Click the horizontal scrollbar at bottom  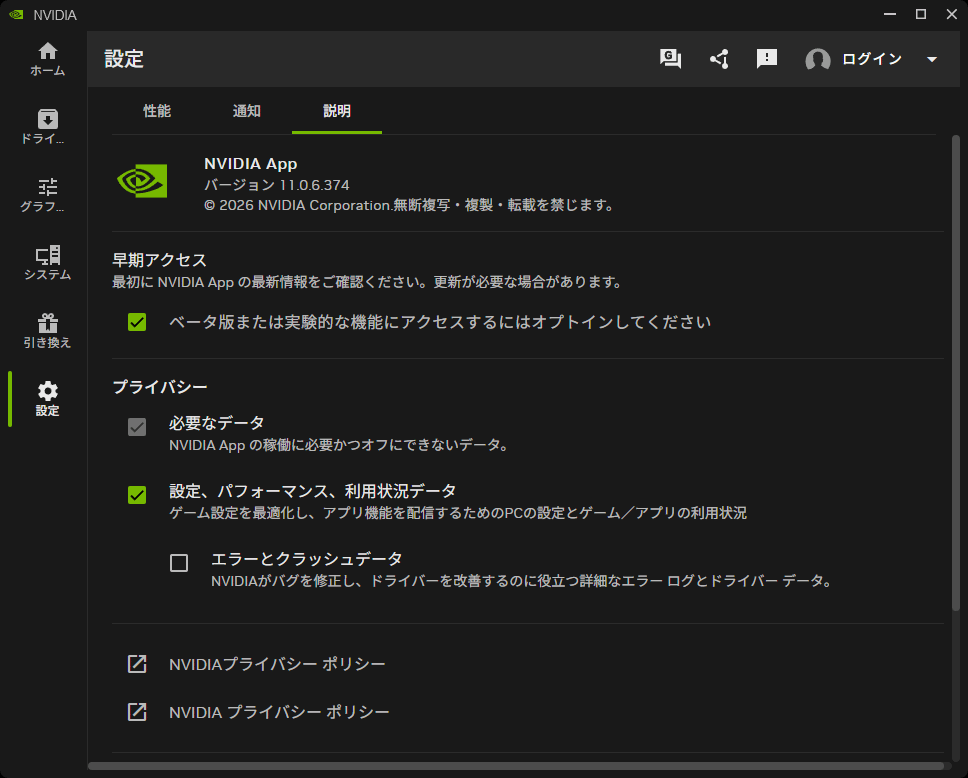point(516,766)
